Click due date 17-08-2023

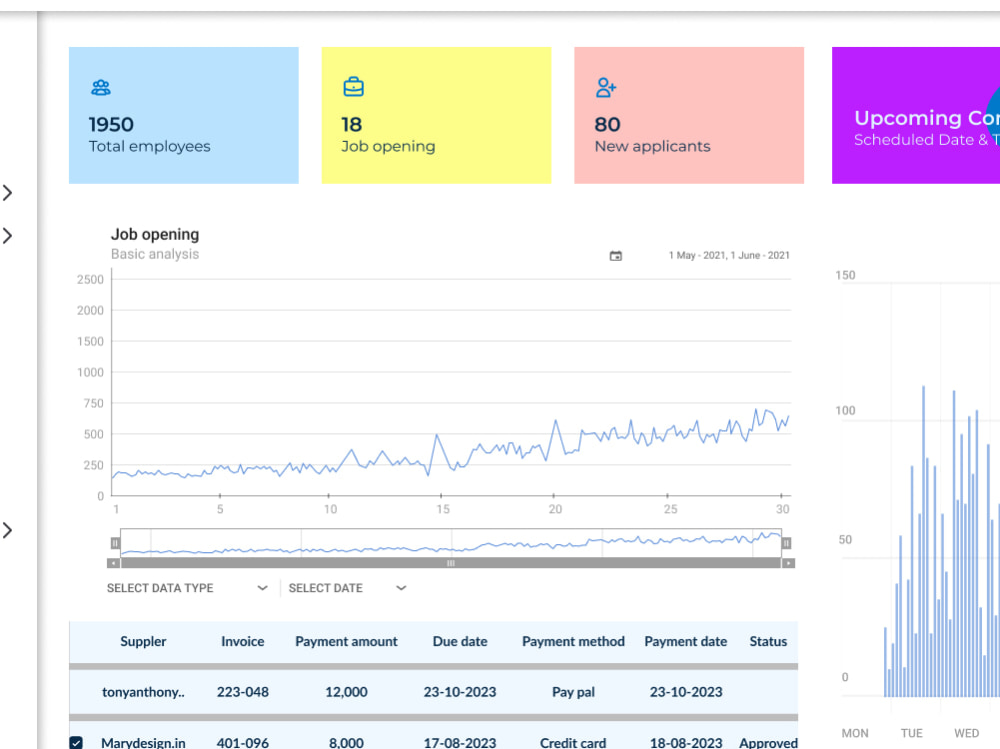point(460,743)
